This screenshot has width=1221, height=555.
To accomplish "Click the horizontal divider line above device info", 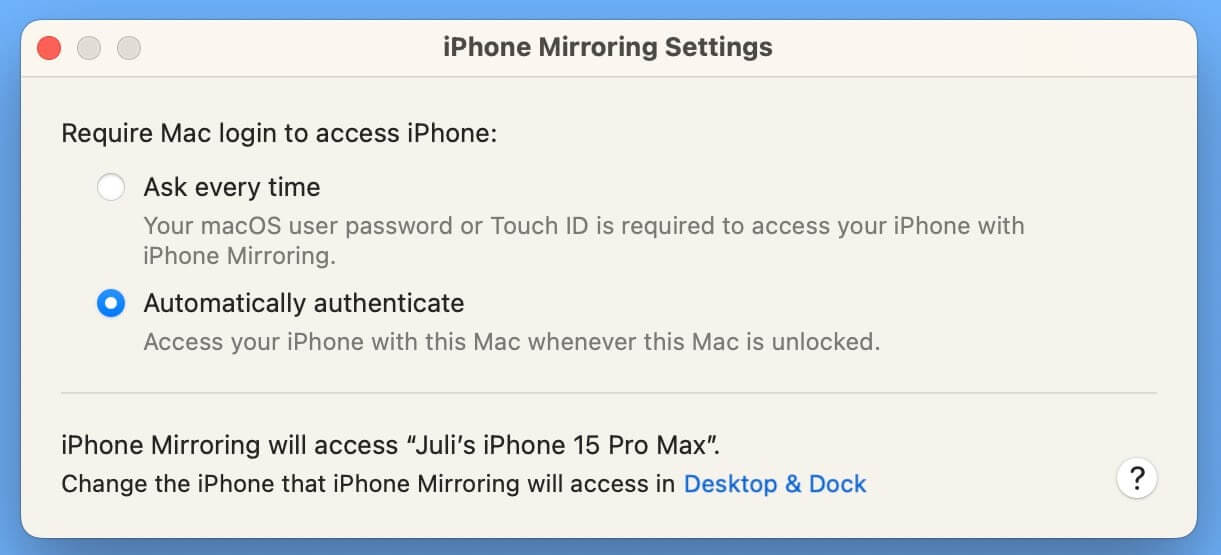I will (x=608, y=394).
